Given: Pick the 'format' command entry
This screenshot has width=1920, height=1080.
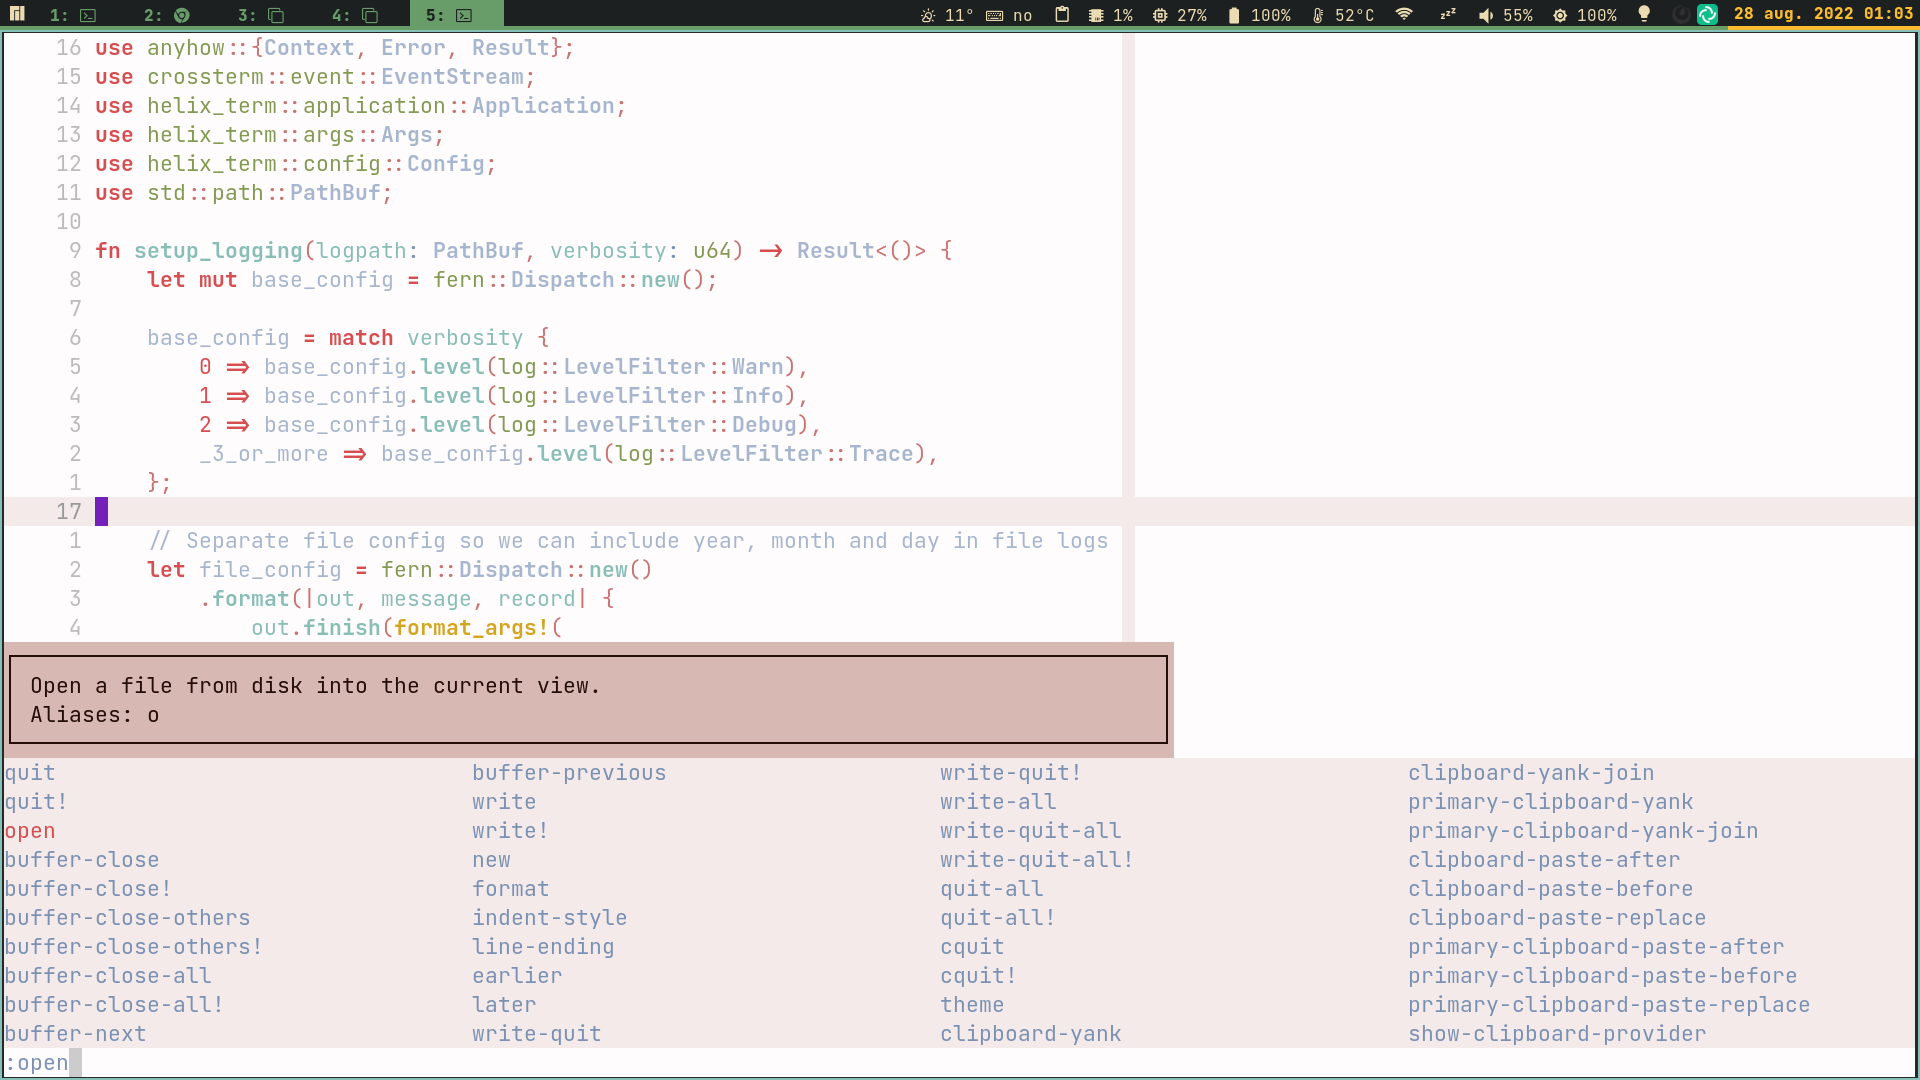Looking at the screenshot, I should click(x=510, y=889).
